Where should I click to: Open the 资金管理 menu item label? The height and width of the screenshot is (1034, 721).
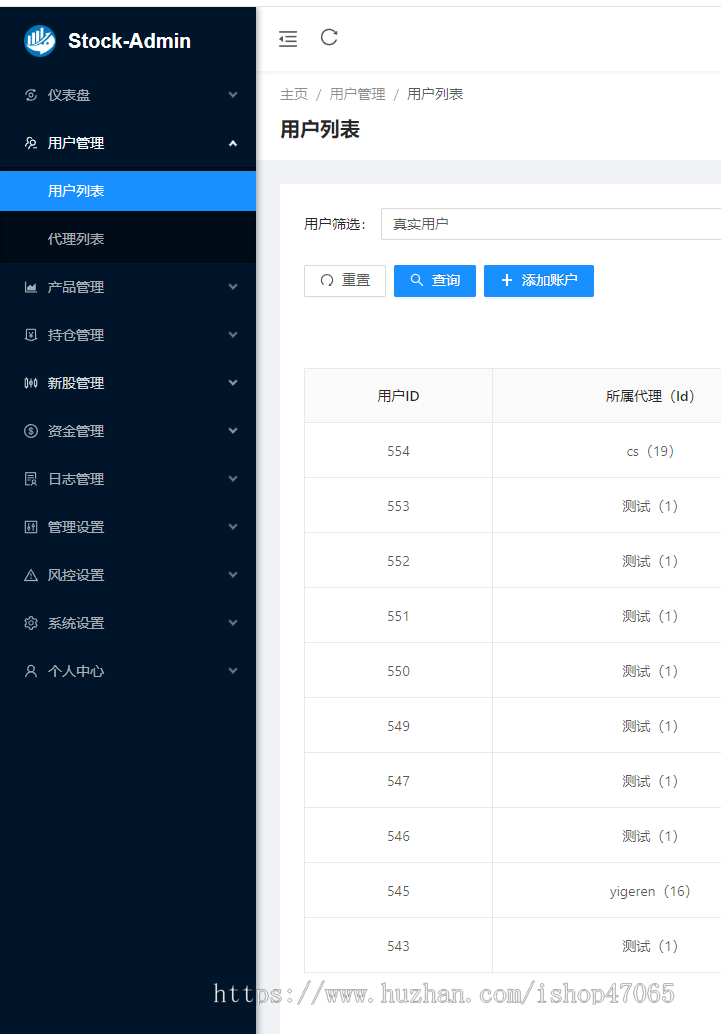click(76, 431)
